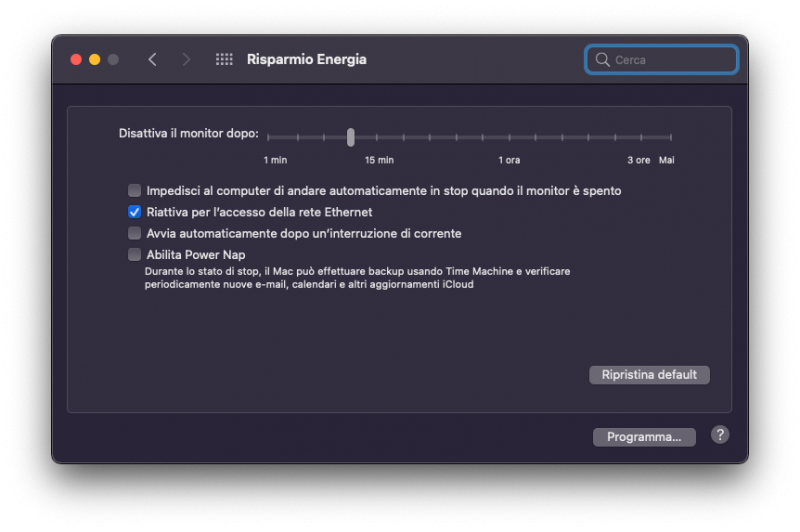
Task: Click the magnifying glass search icon
Action: [x=602, y=60]
